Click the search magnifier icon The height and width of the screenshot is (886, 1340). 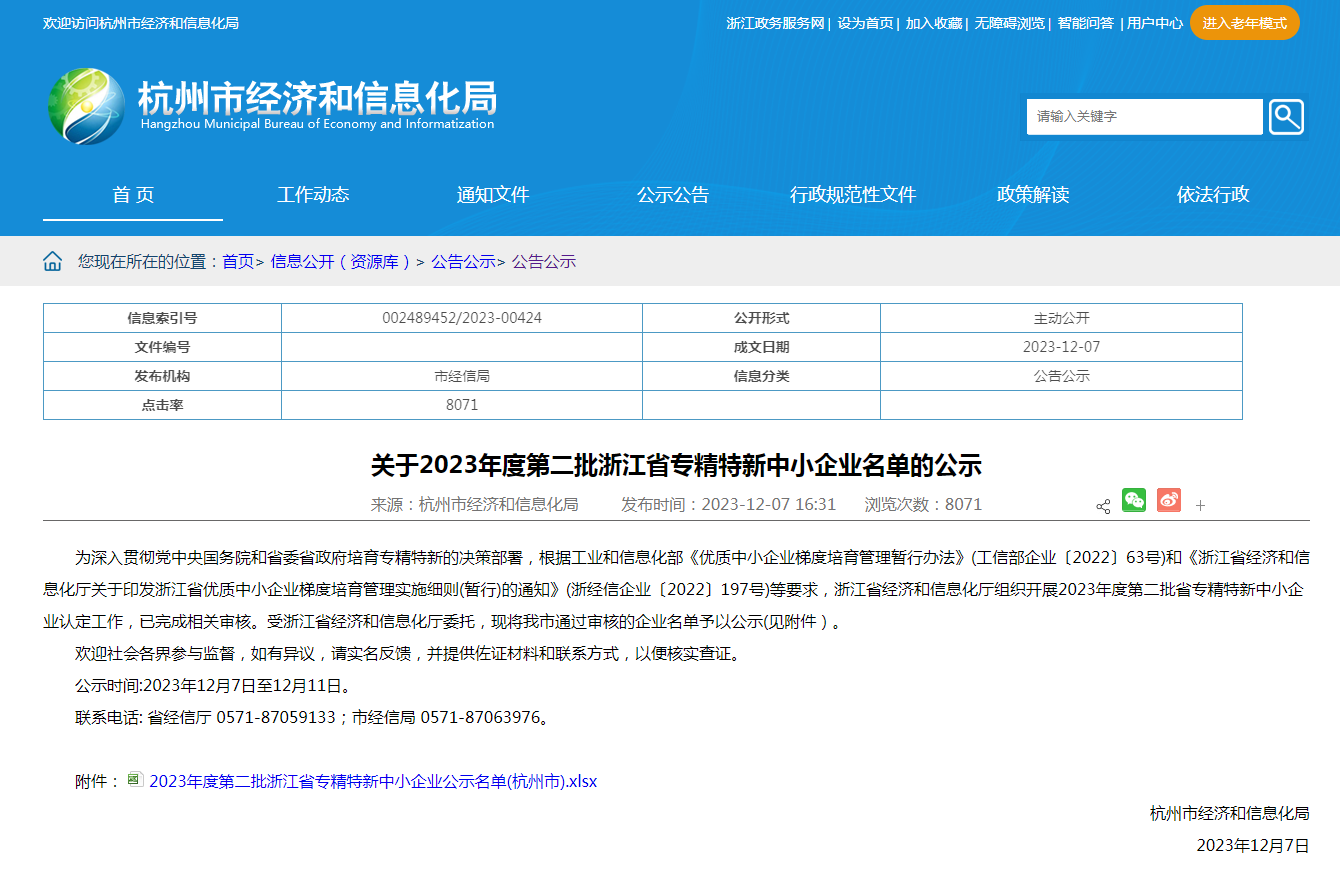tap(1286, 117)
